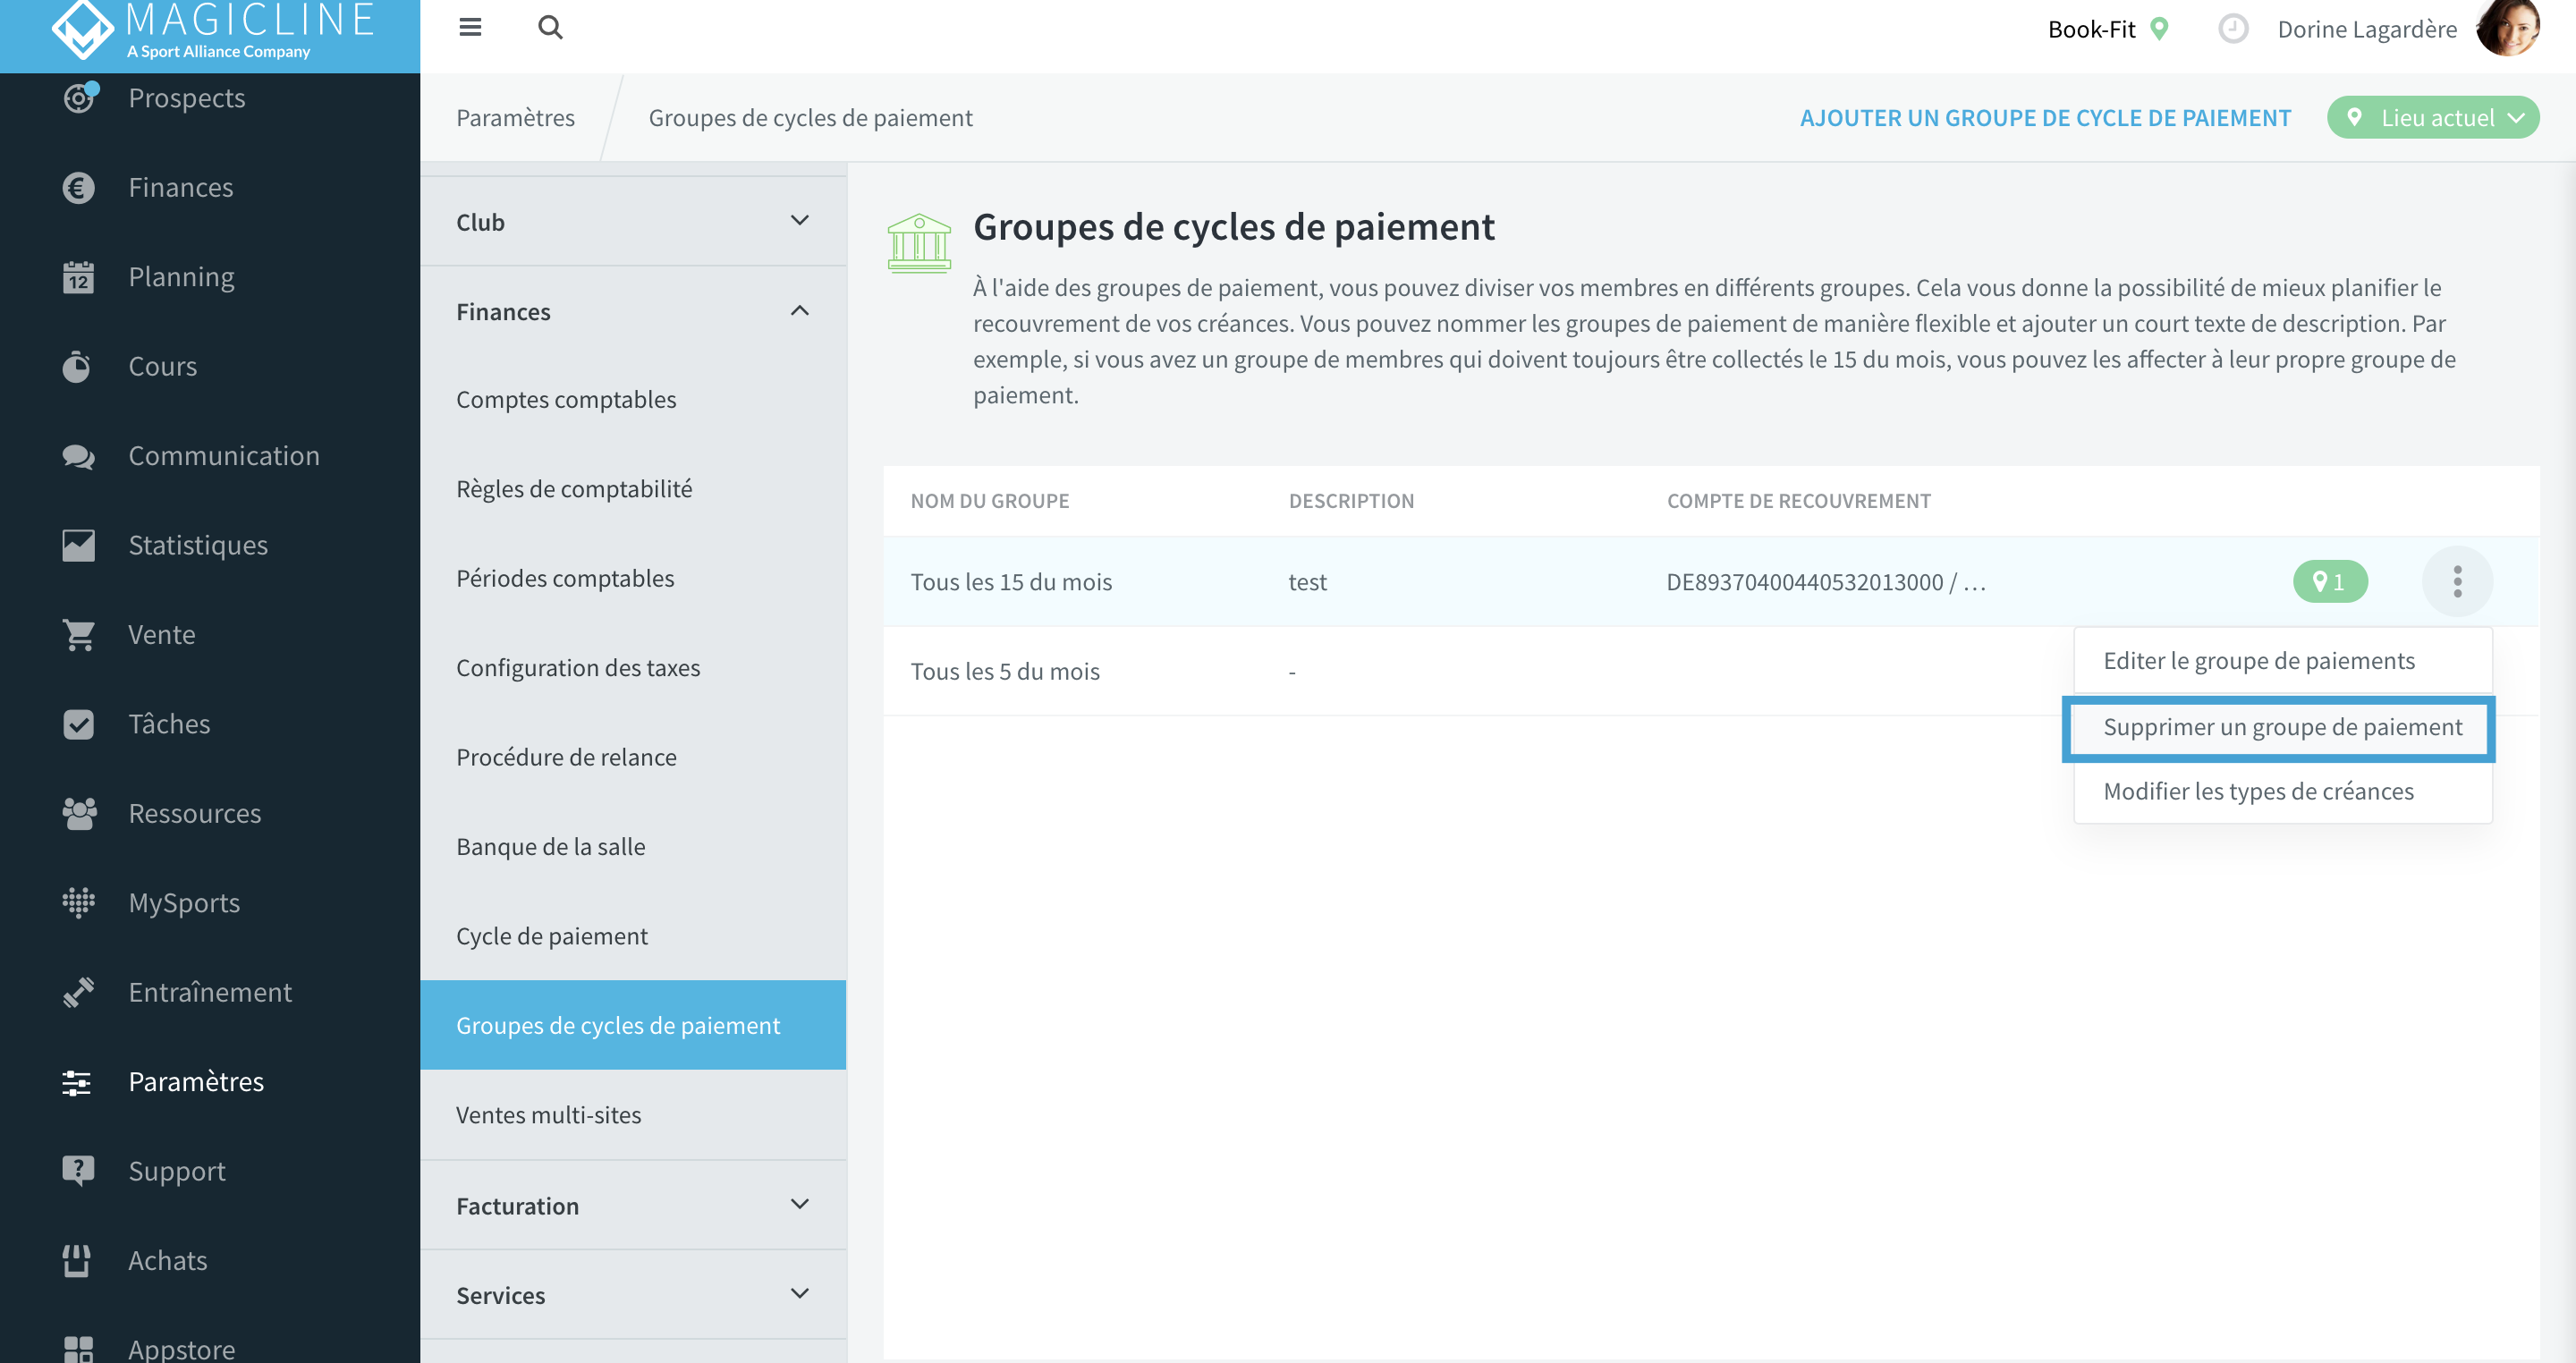Open Ressources people icon in sidebar
The height and width of the screenshot is (1363, 2576).
click(78, 814)
